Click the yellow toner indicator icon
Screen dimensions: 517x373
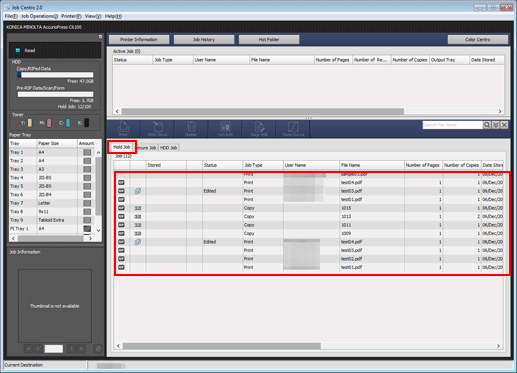(30, 123)
